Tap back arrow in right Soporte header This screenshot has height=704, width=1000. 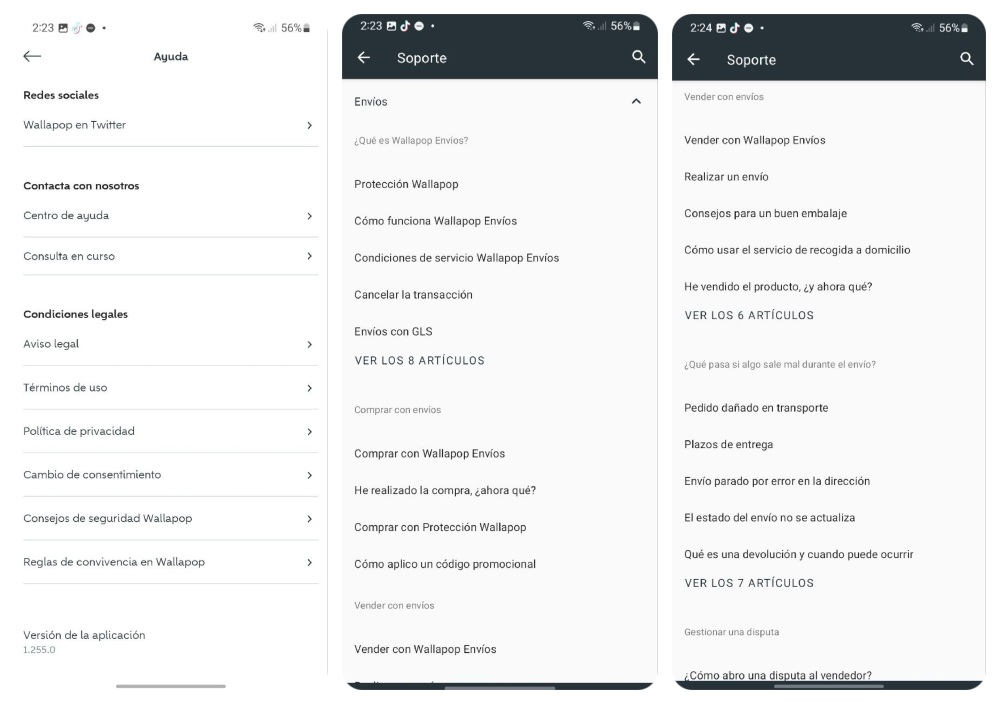click(693, 59)
